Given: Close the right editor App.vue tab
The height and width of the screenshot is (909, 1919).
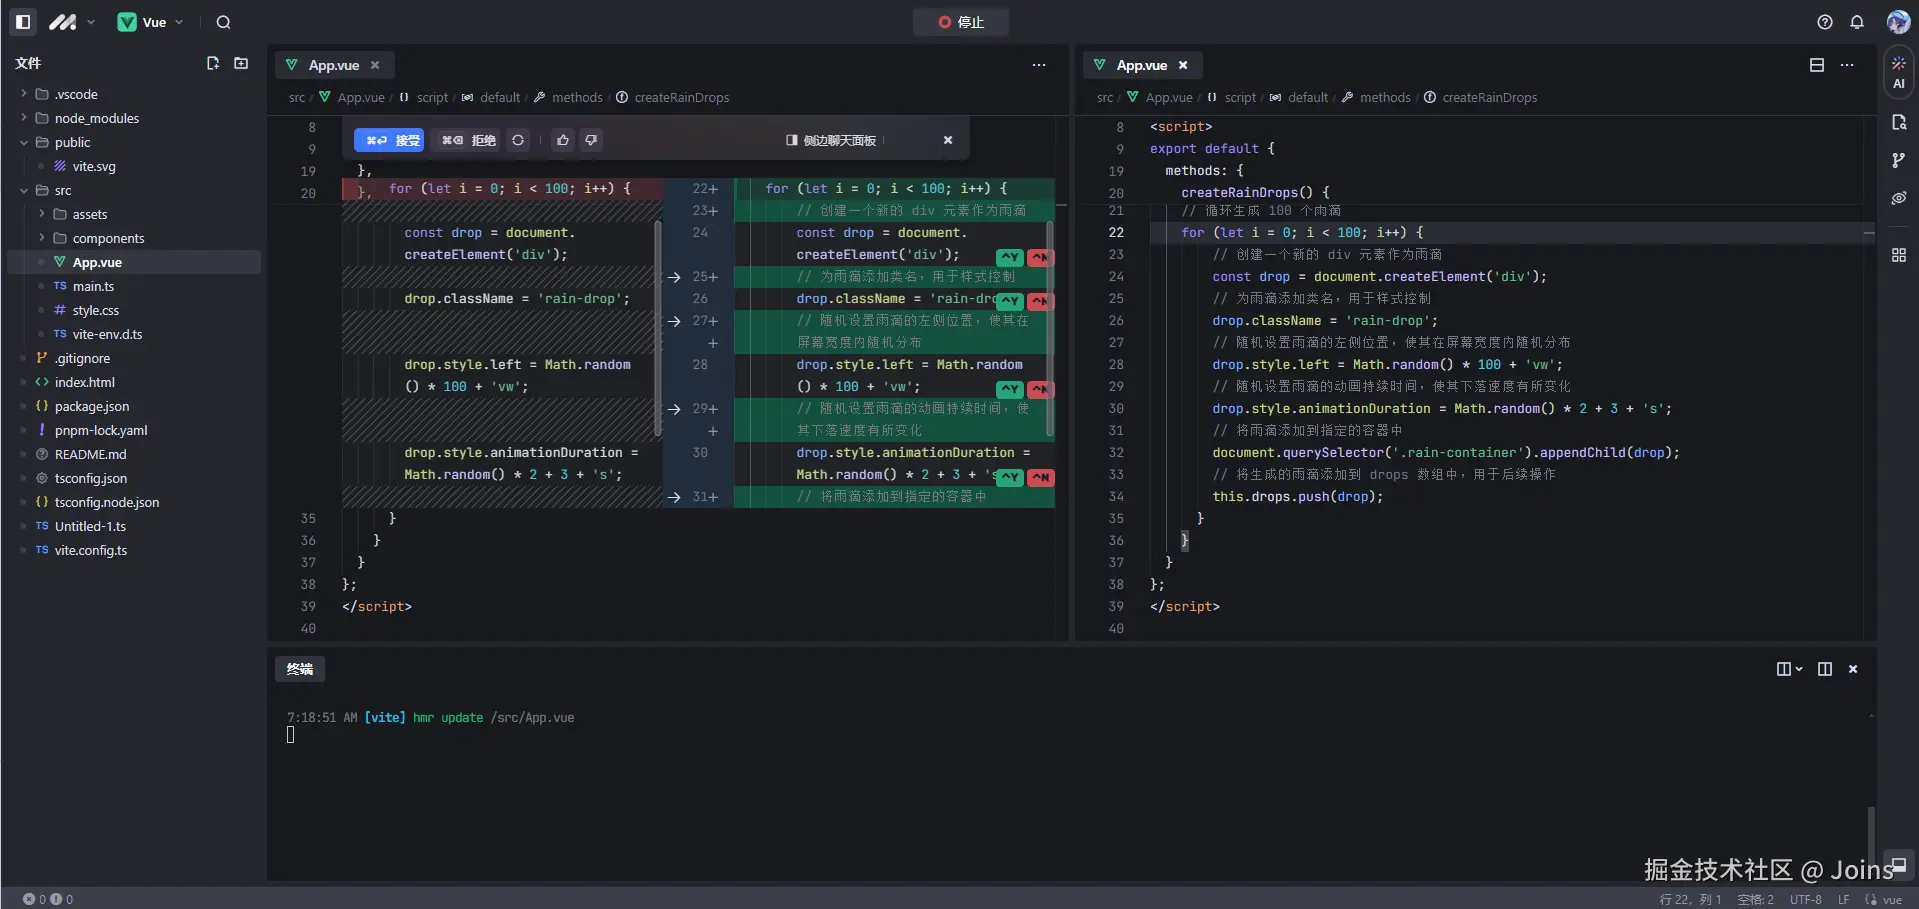Looking at the screenshot, I should [x=1183, y=65].
